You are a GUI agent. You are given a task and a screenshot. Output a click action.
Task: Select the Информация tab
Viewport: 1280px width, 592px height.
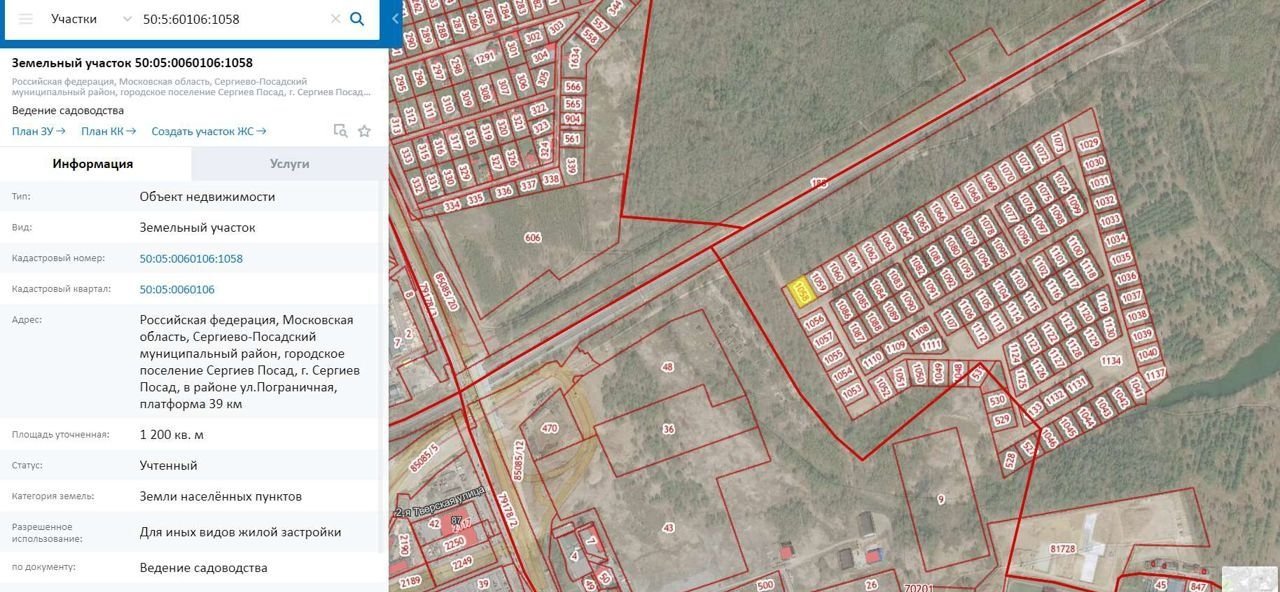pos(93,164)
